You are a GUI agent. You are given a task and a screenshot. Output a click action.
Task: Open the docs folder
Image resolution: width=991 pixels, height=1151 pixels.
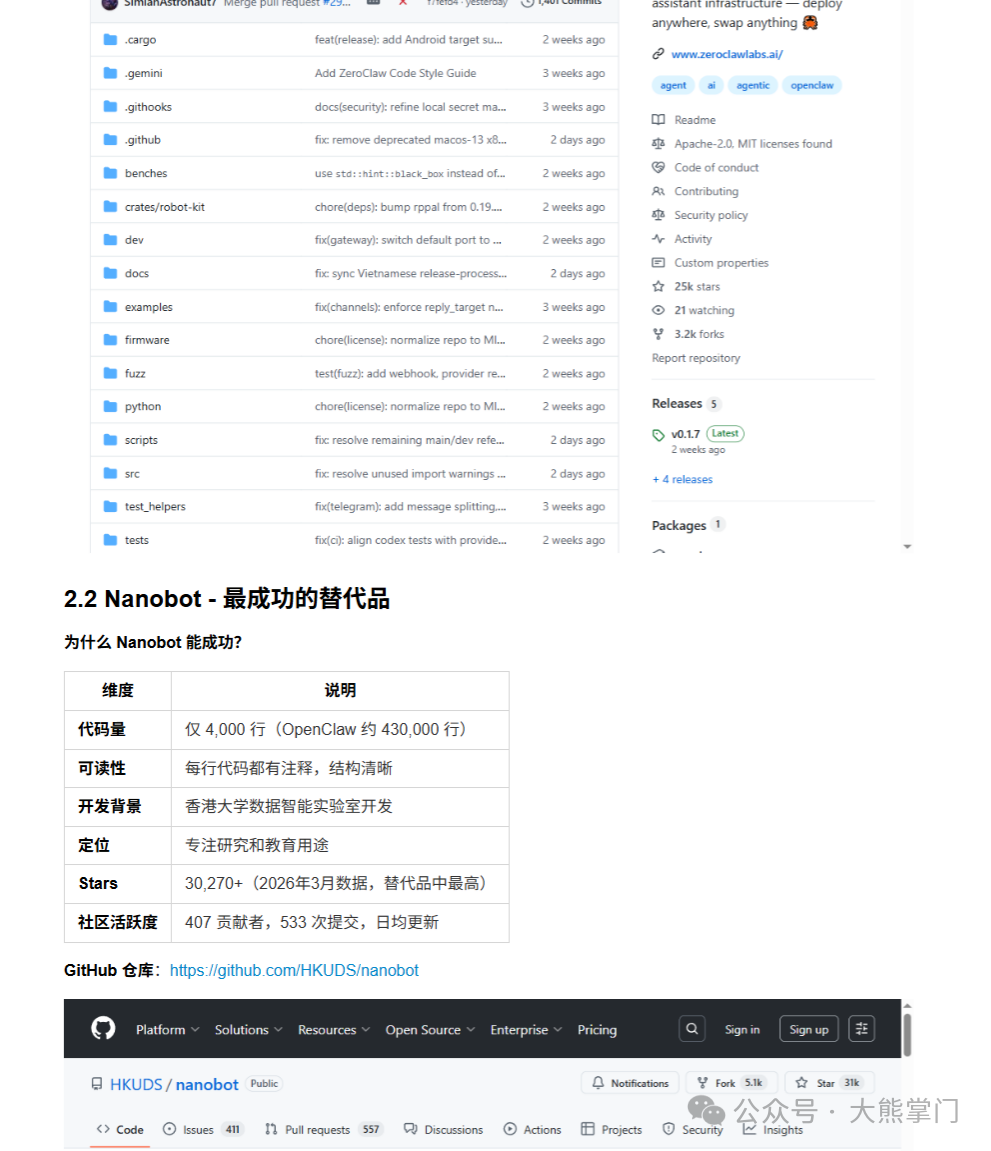tap(140, 273)
